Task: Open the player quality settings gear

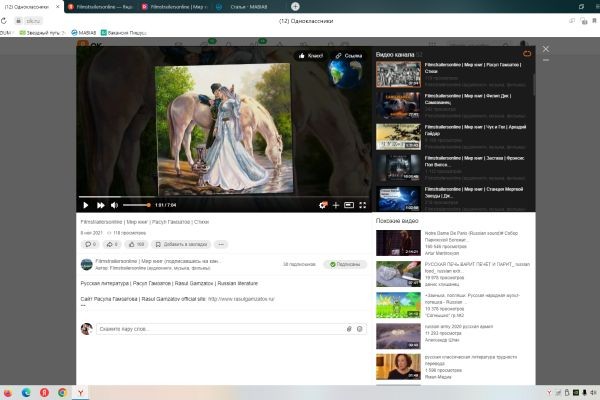Action: [323, 205]
